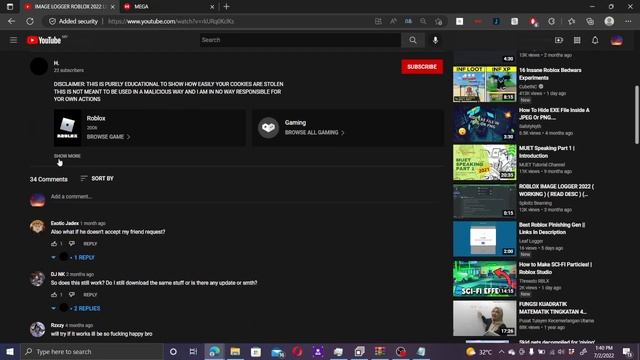640x360 pixels.
Task: Open the browser favorites star icon
Action: coord(571,21)
